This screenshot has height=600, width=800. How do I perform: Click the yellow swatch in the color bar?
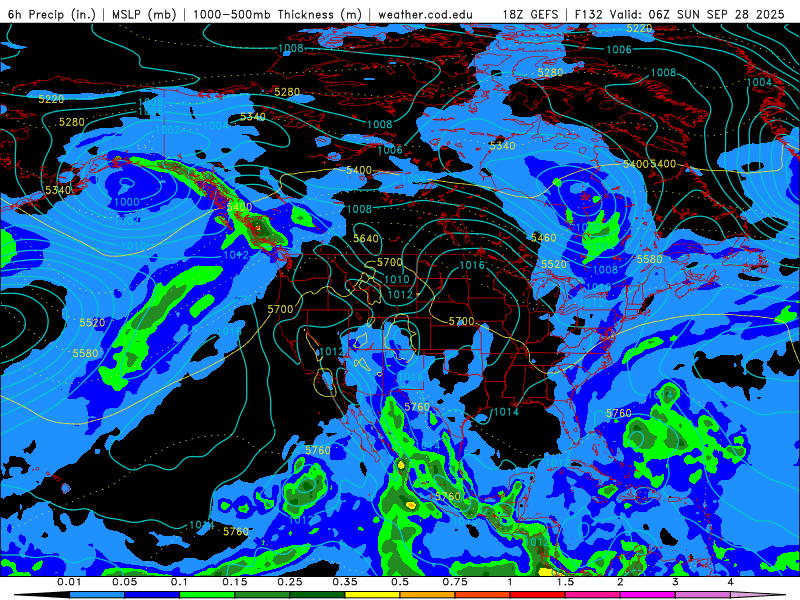click(x=372, y=595)
